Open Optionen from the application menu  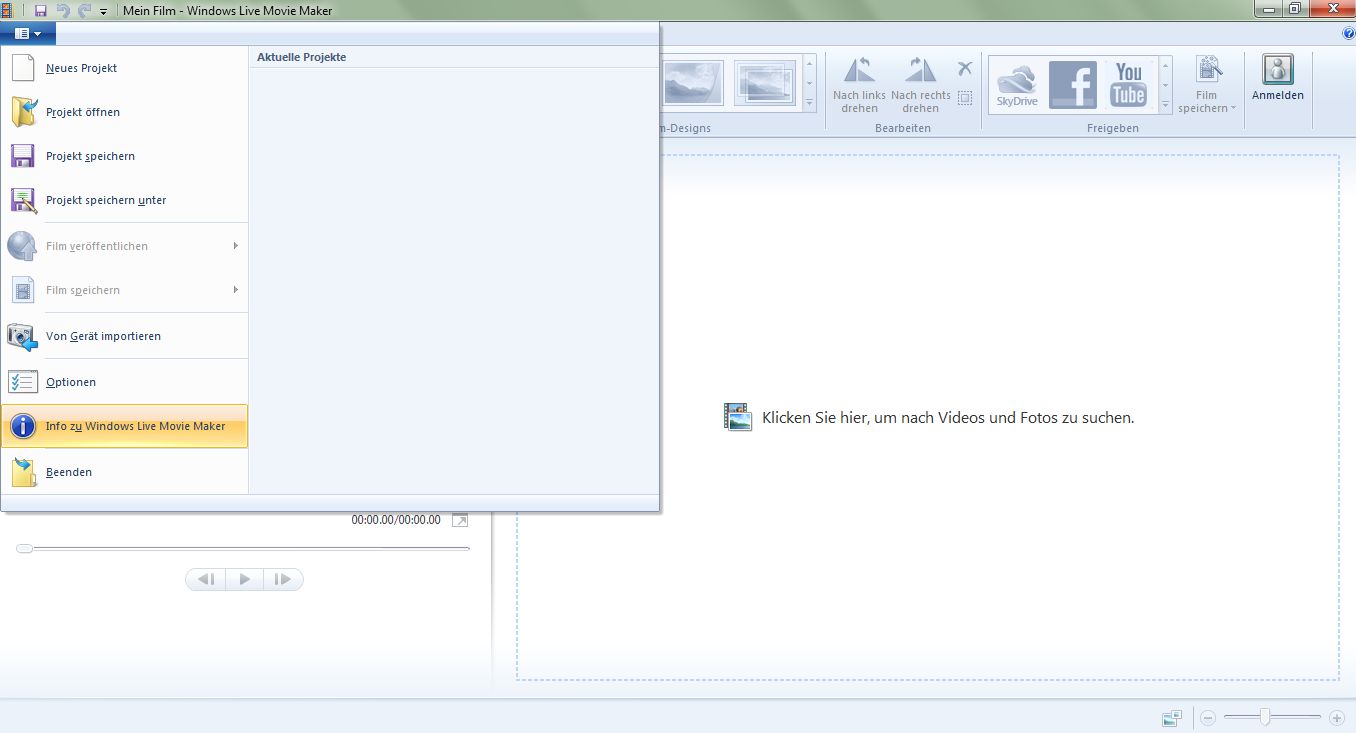(70, 382)
